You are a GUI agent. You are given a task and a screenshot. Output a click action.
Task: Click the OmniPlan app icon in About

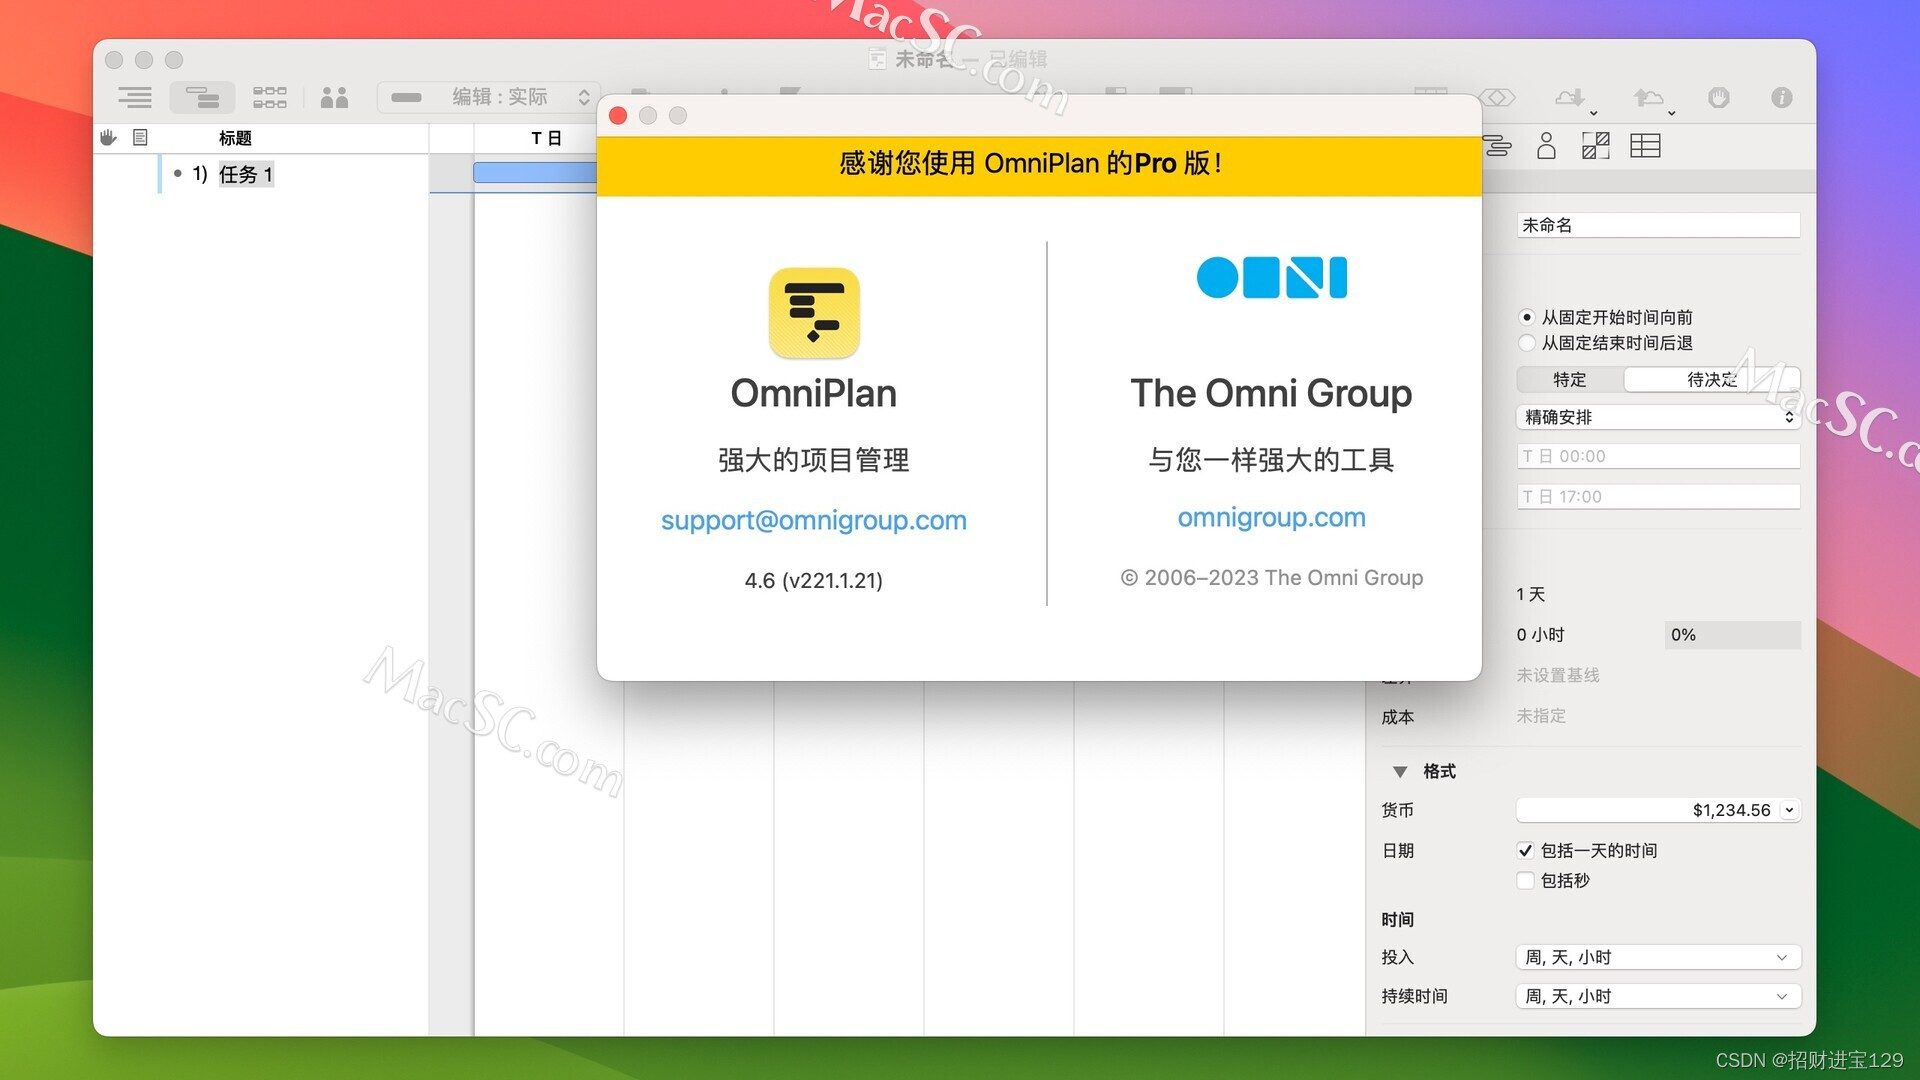click(814, 312)
